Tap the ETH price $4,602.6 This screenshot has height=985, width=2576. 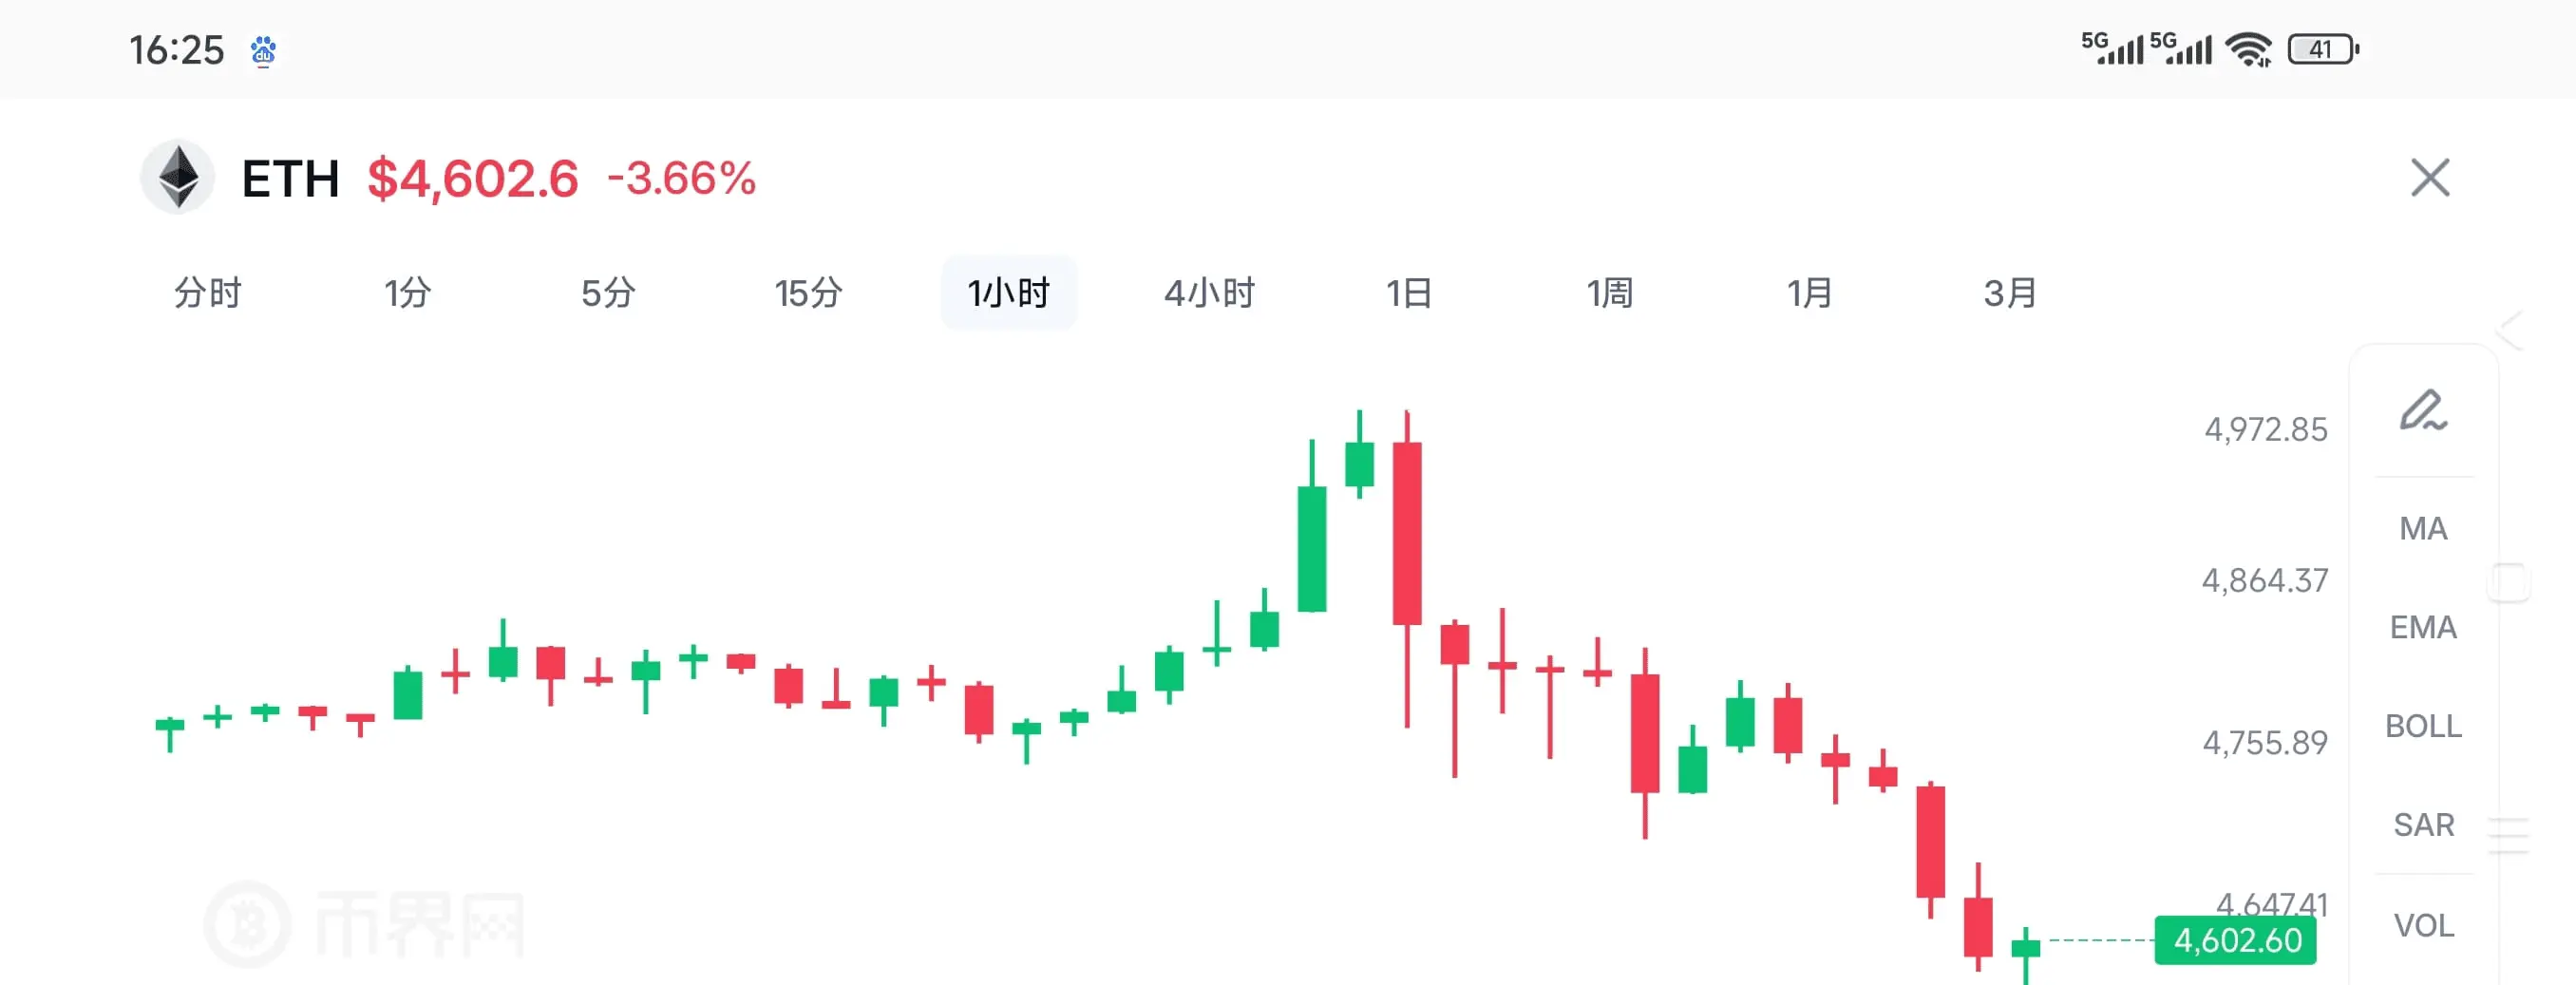pyautogui.click(x=472, y=179)
